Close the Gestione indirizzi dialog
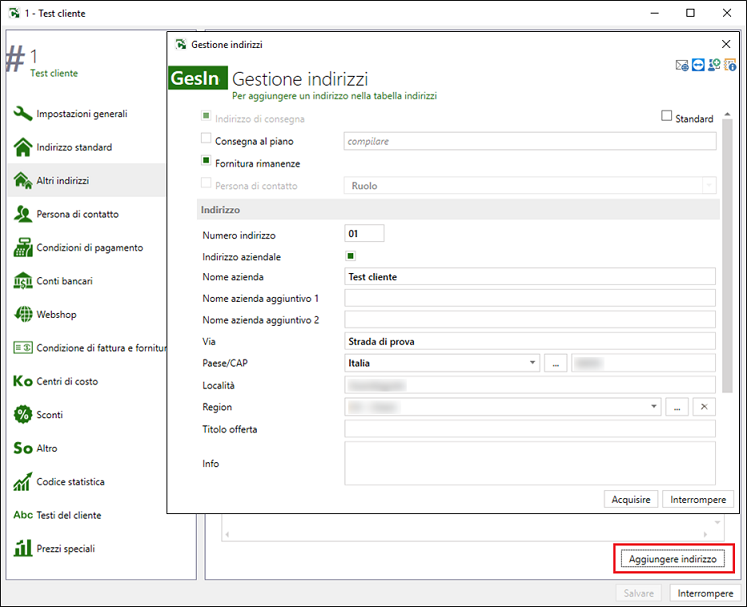 coord(726,44)
